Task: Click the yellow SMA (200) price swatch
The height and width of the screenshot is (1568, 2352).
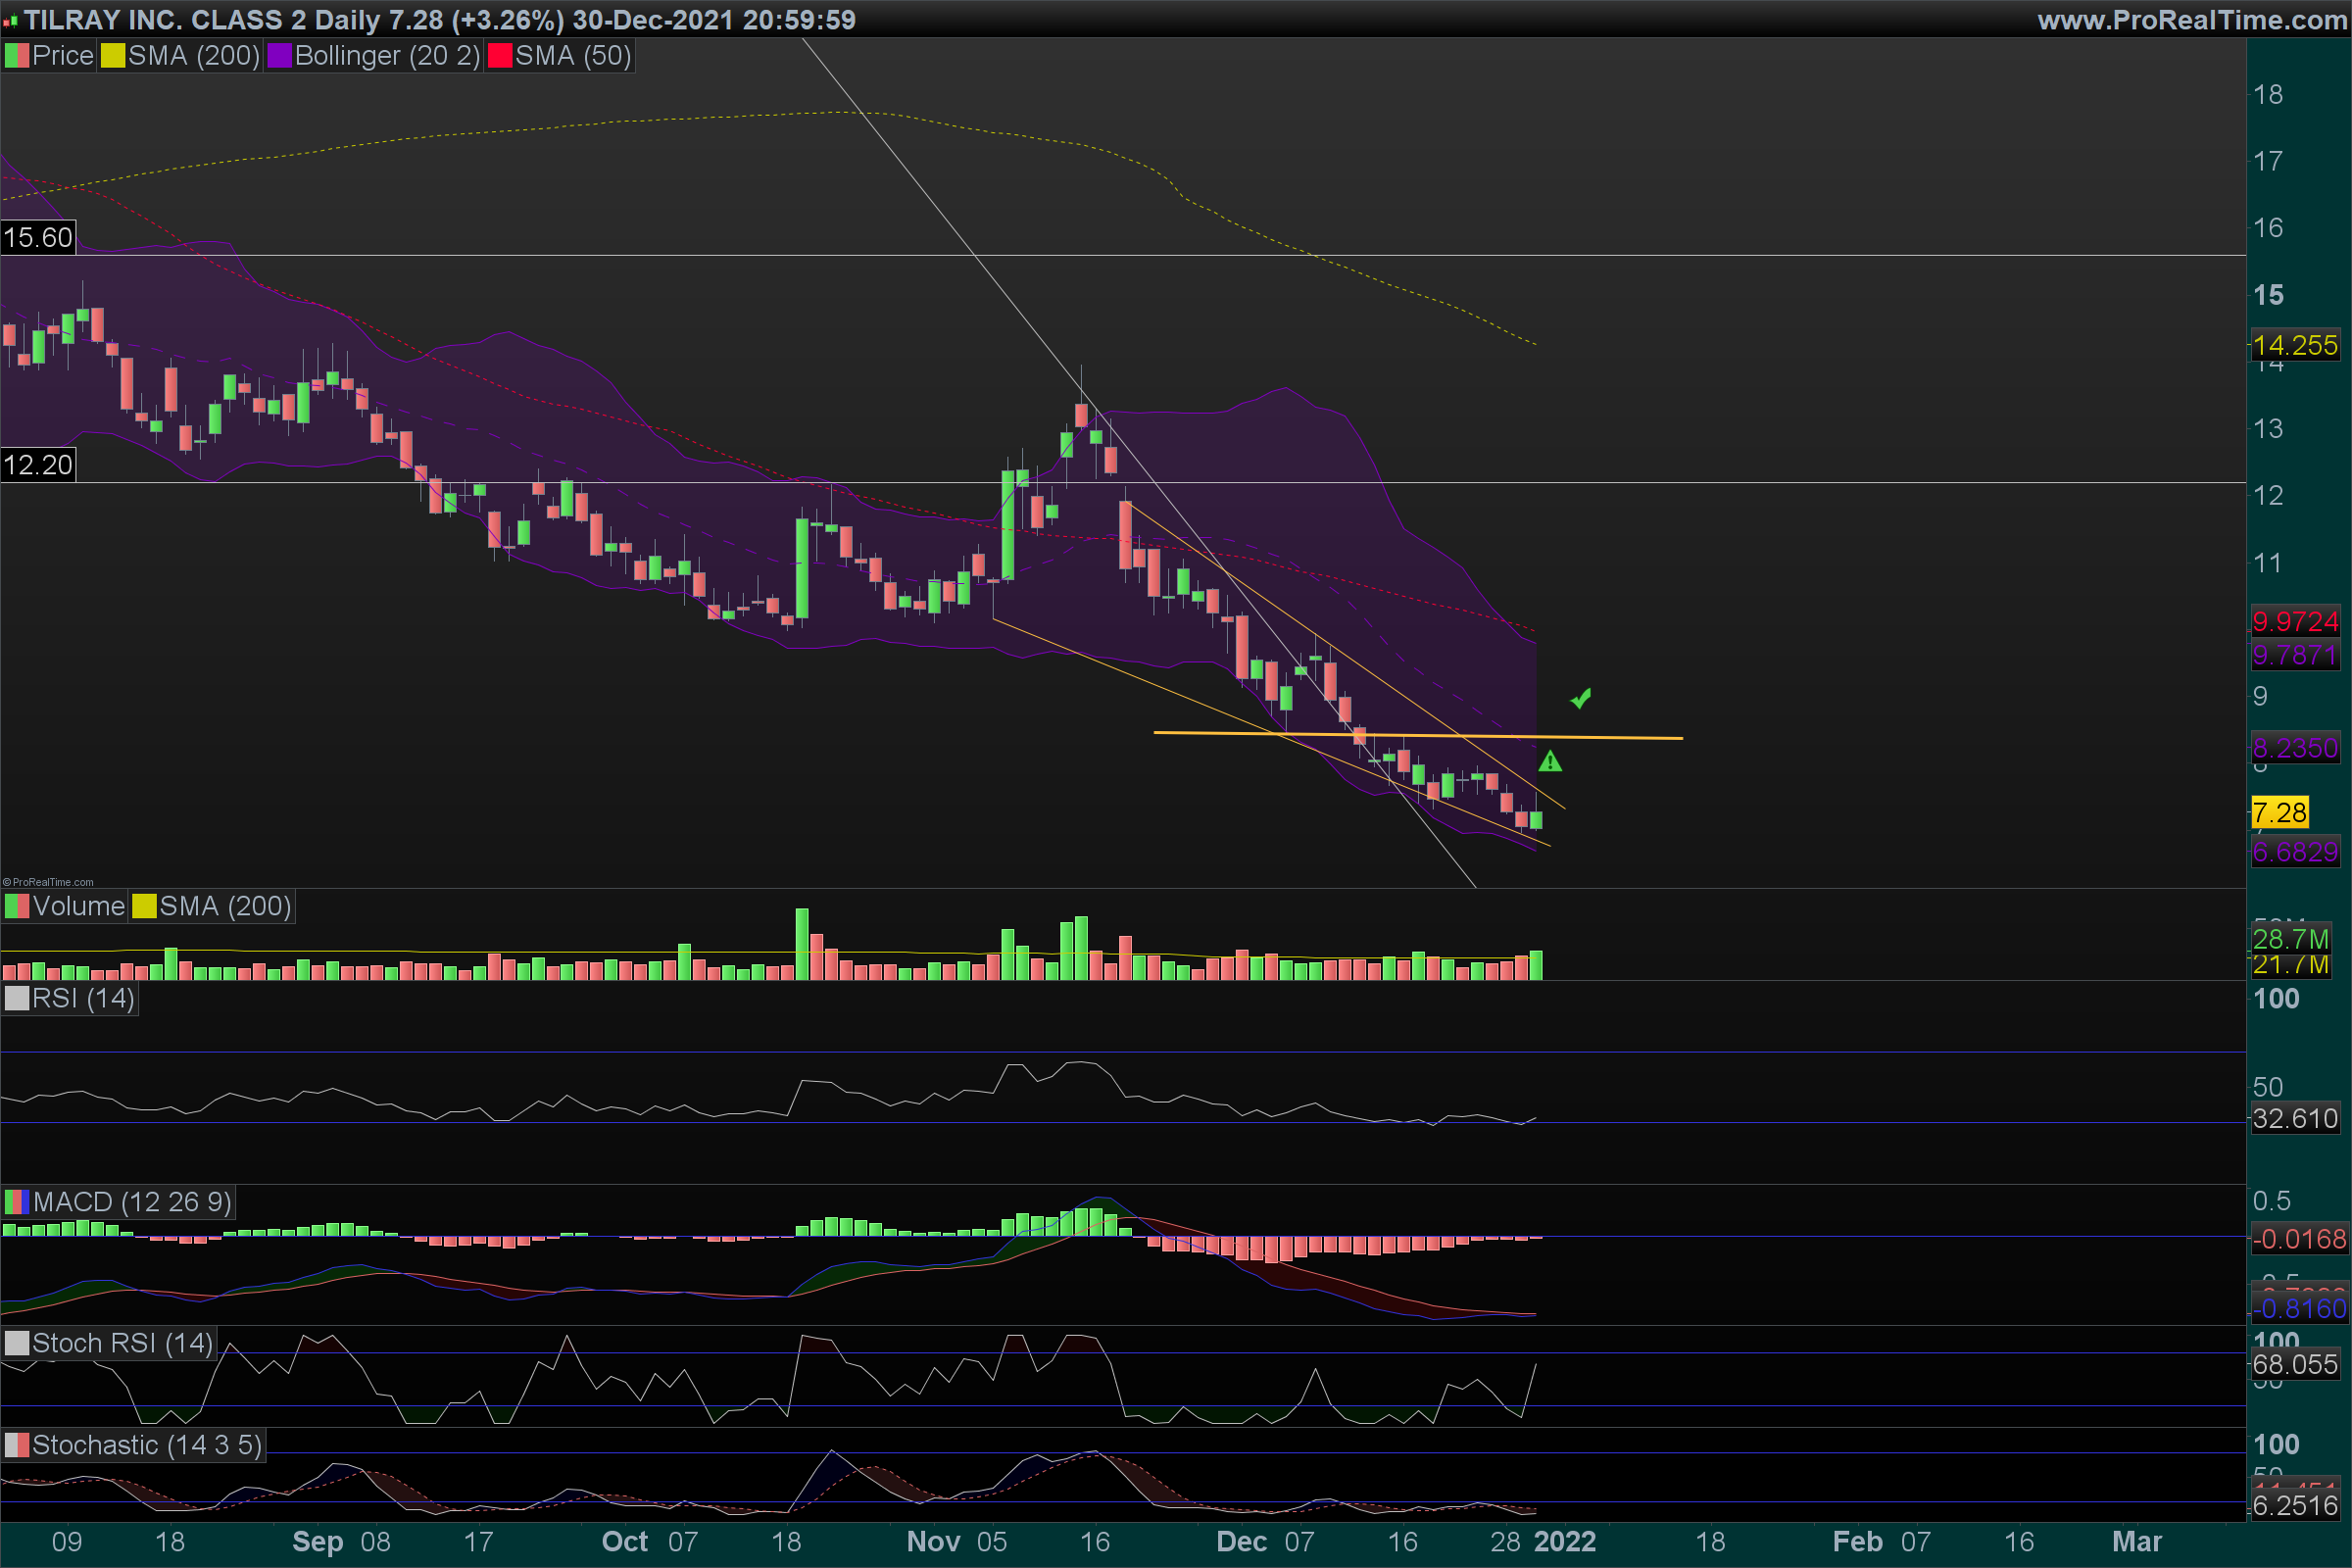Action: pyautogui.click(x=113, y=56)
